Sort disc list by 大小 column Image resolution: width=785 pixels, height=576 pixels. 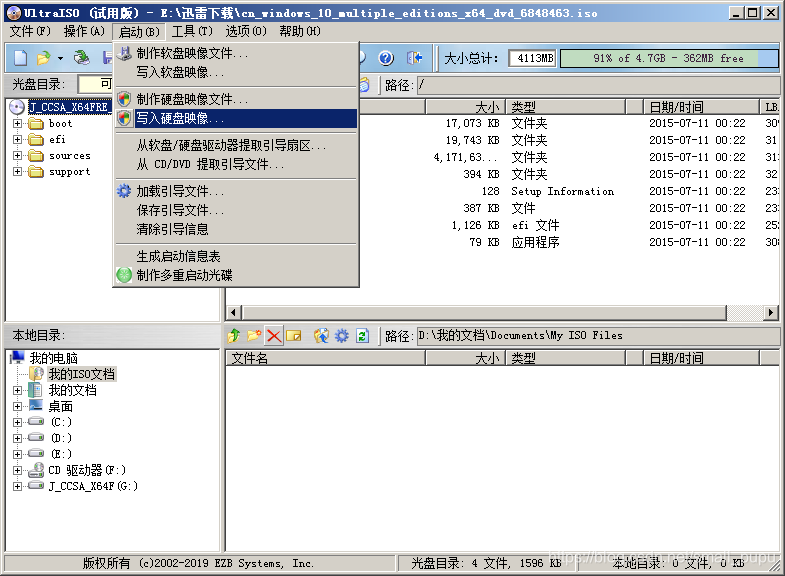466,107
